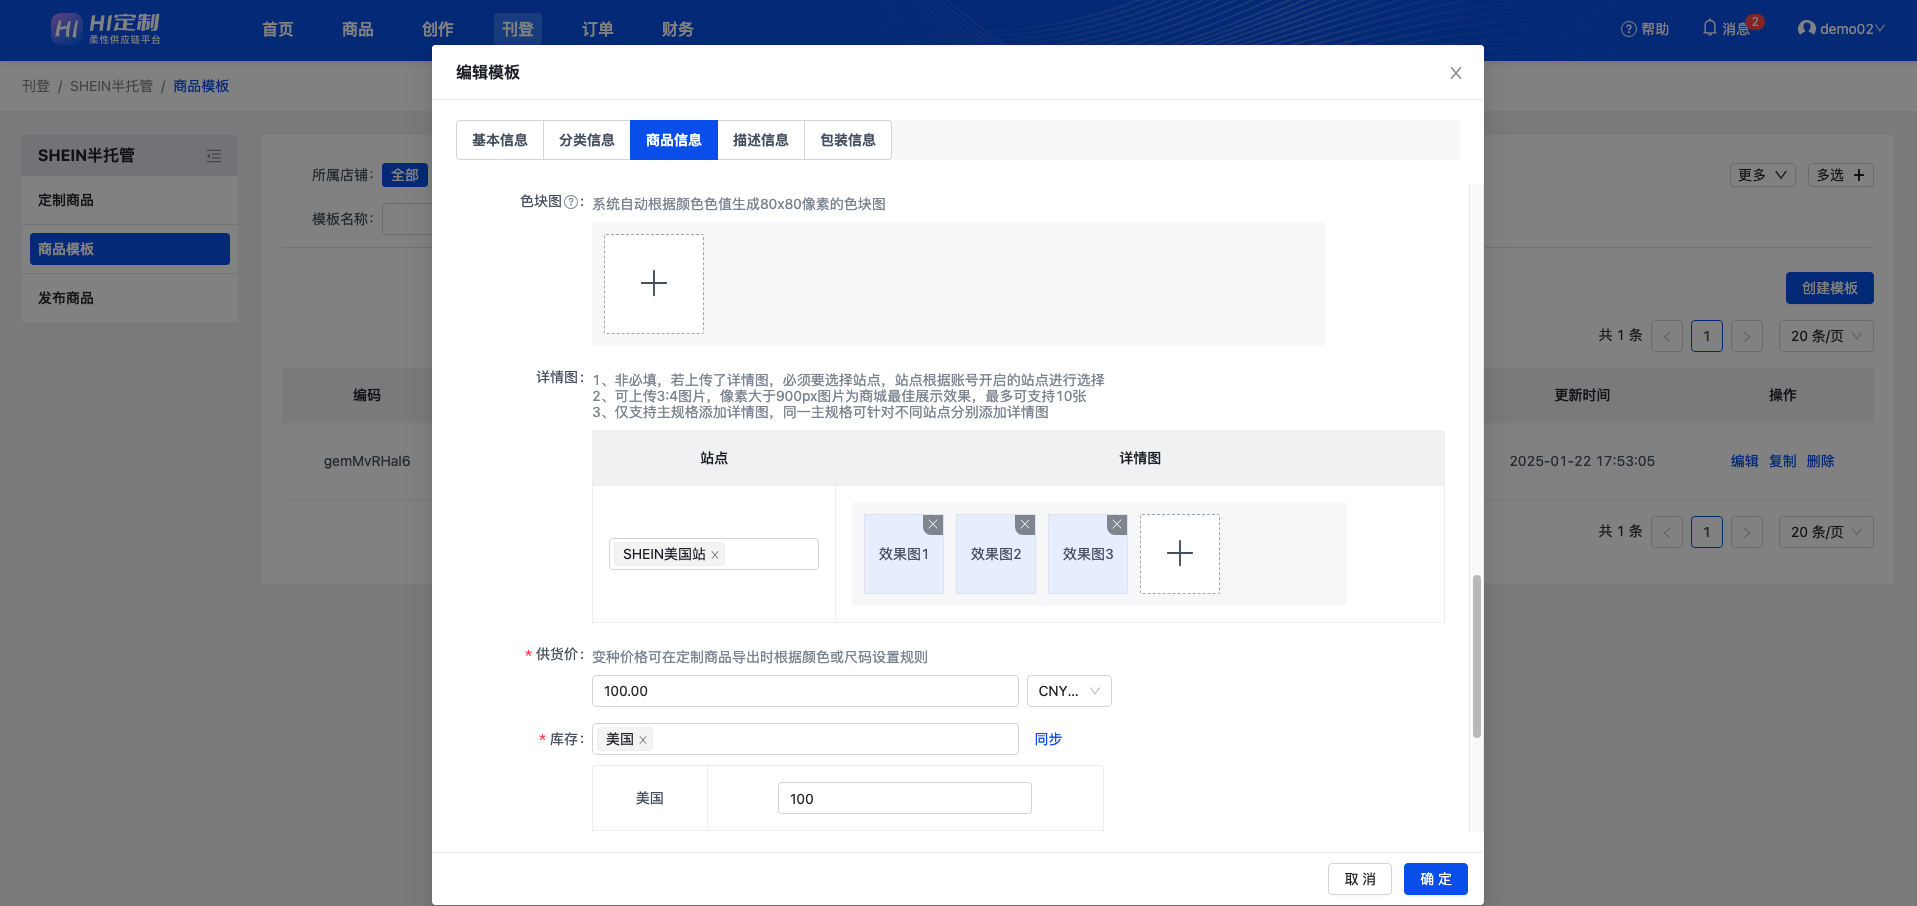Open 财务 in the top navigation

pos(678,29)
